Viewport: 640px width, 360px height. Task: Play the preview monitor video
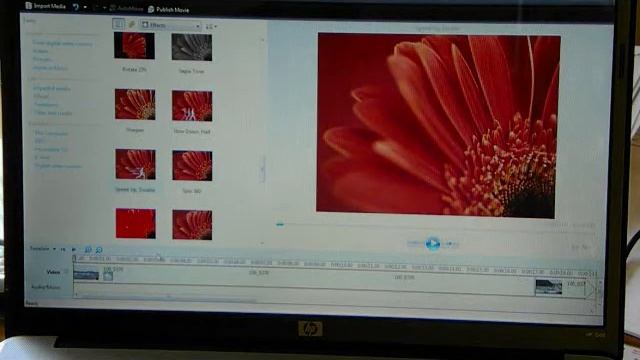[x=433, y=243]
